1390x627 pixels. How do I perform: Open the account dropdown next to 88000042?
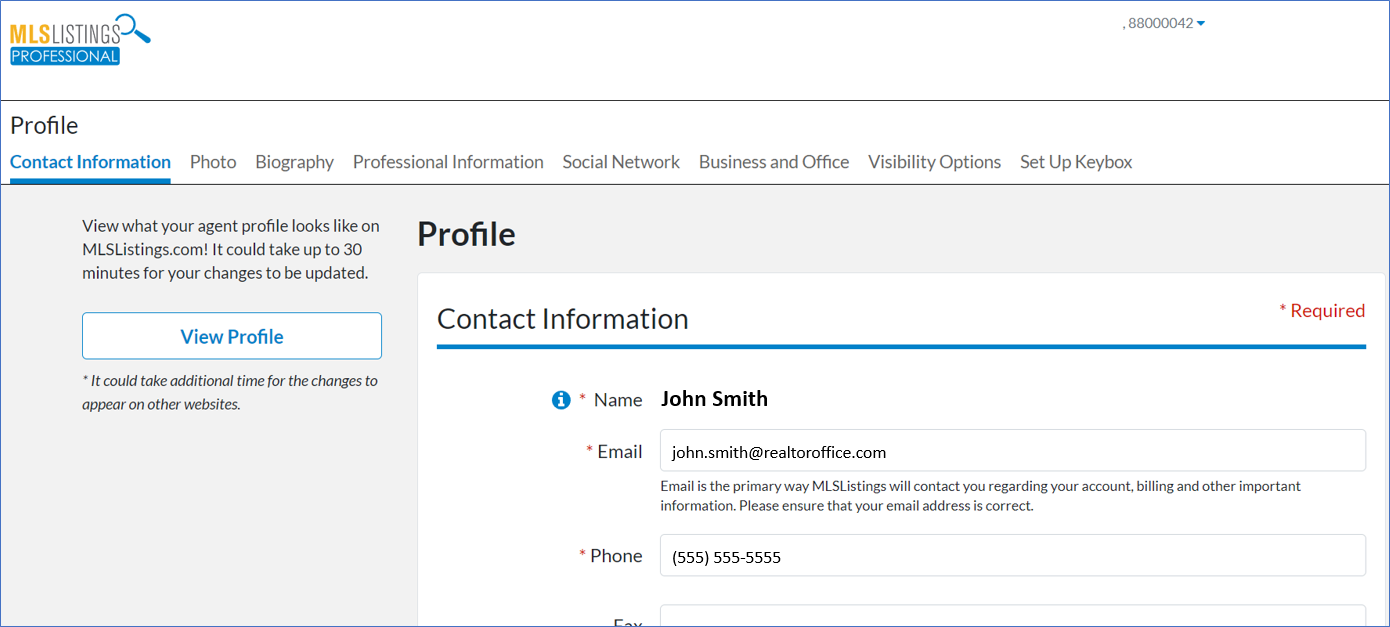pyautogui.click(x=1200, y=24)
